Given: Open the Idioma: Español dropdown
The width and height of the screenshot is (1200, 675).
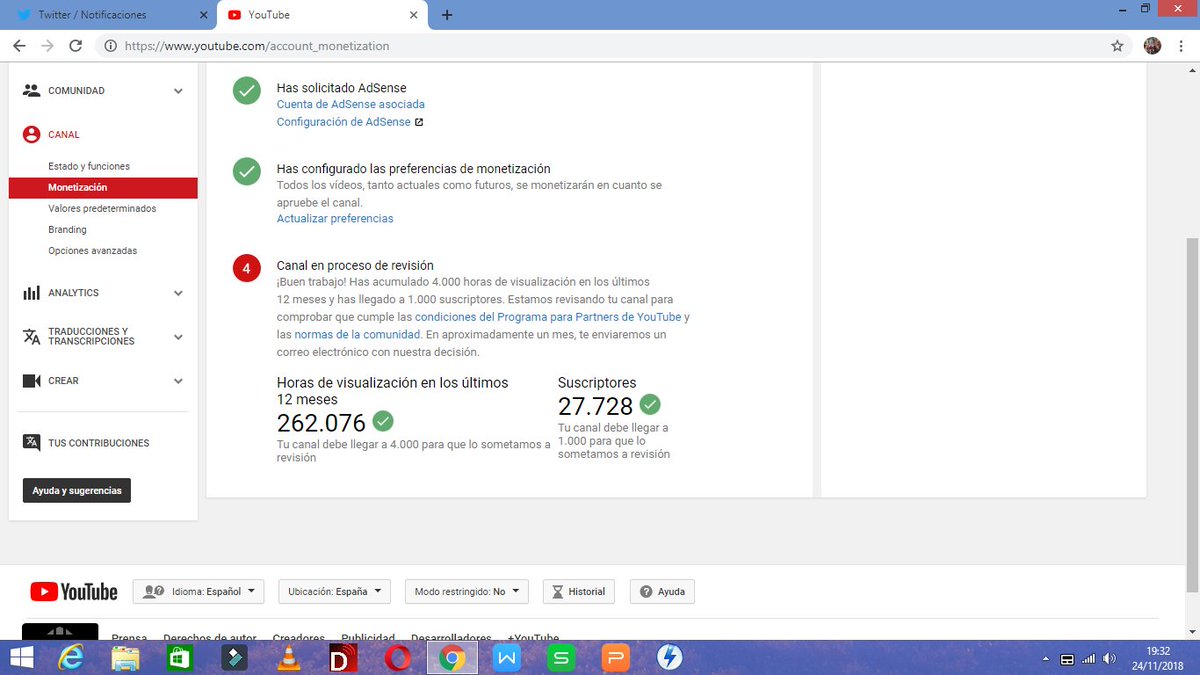Looking at the screenshot, I should tap(198, 591).
